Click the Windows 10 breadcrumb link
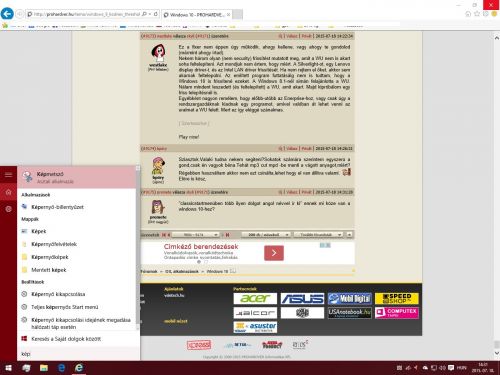Screen dimensions: 500x375 (217, 271)
